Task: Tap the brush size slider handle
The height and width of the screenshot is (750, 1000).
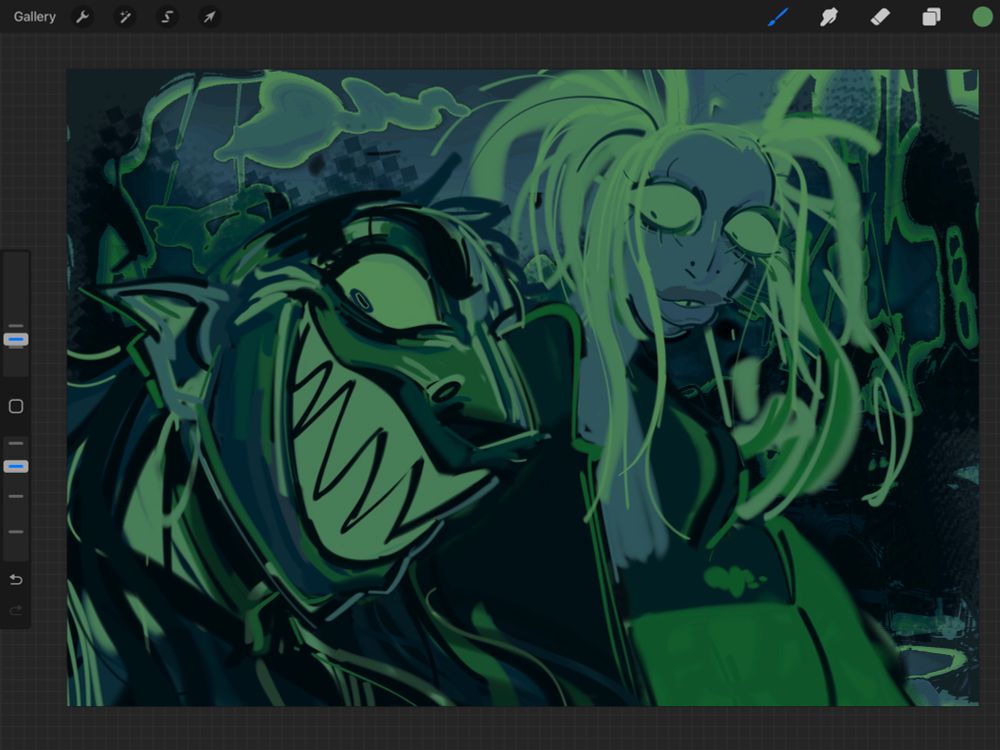Action: click(16, 339)
